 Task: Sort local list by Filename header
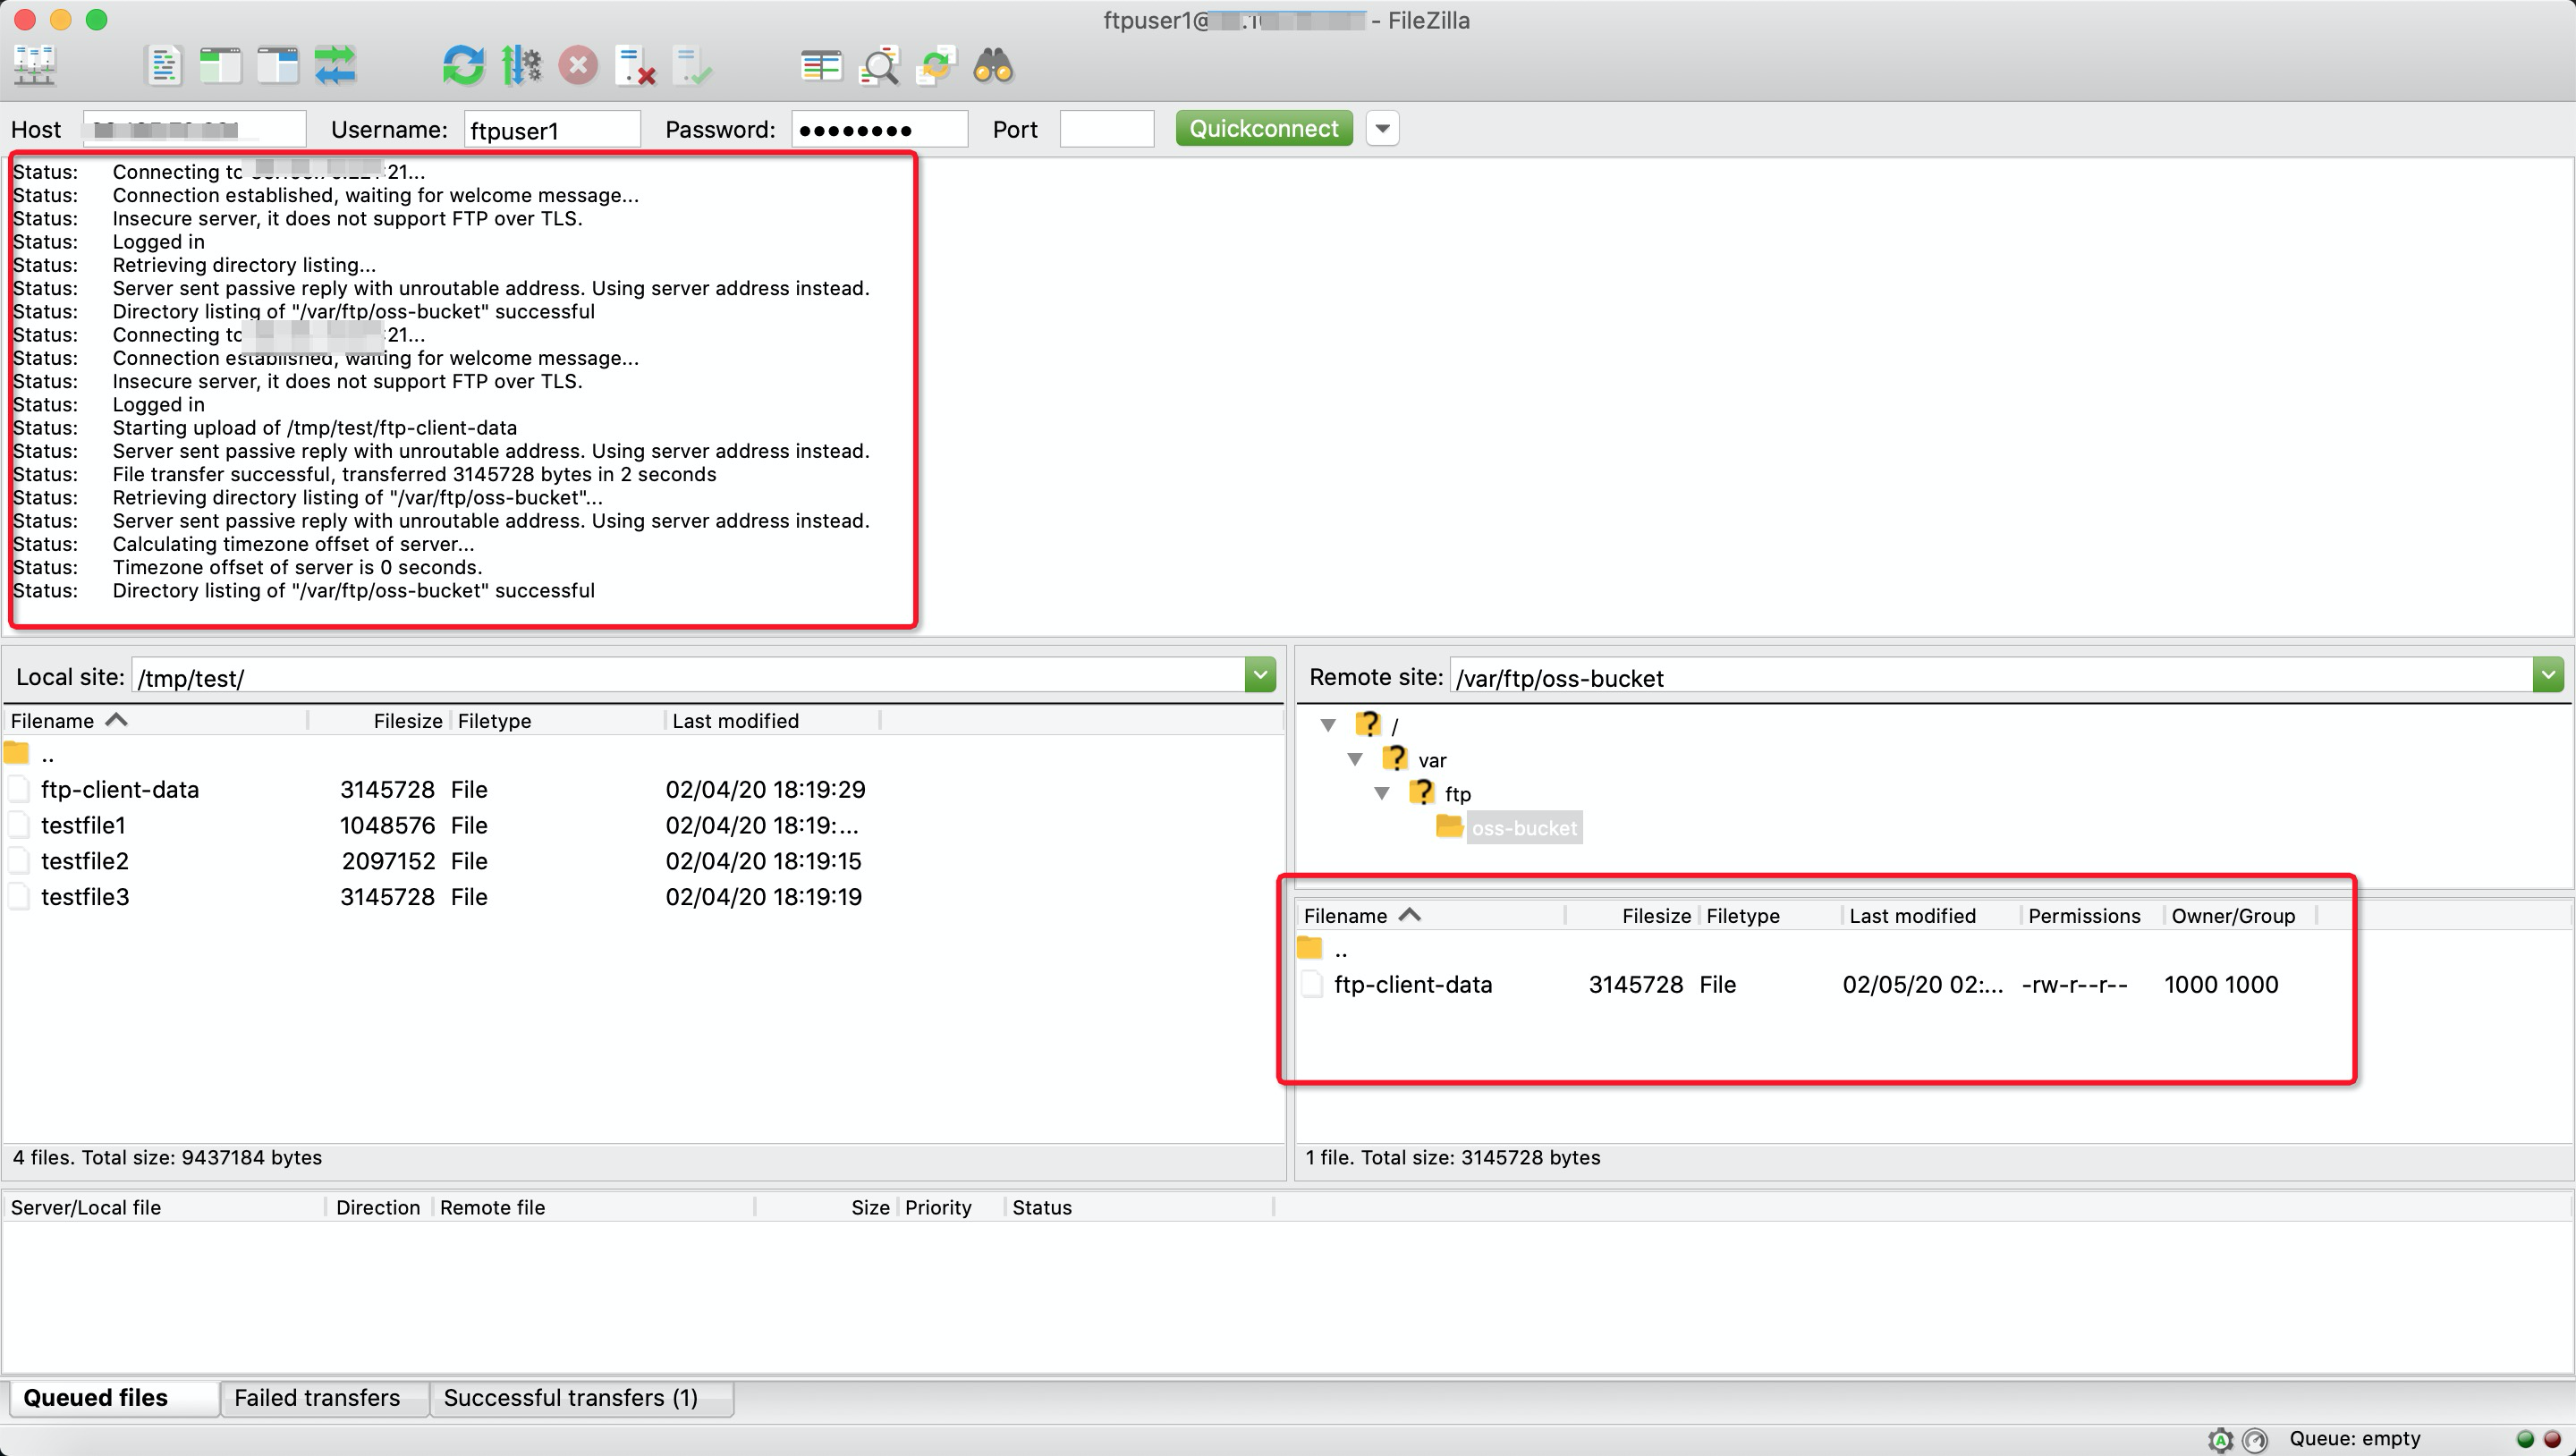click(x=156, y=721)
